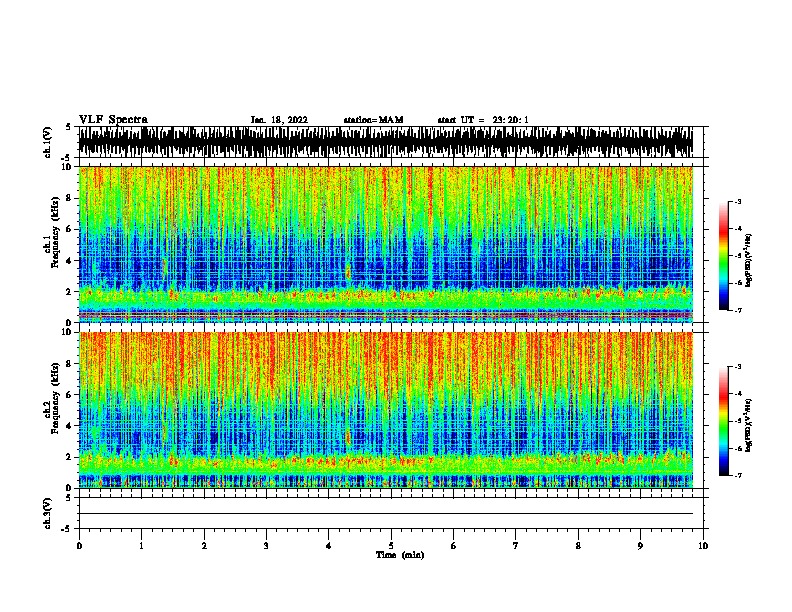Click the flat ch.3 voltage trace line
Image resolution: width=792 pixels, height=612 pixels.
click(386, 514)
